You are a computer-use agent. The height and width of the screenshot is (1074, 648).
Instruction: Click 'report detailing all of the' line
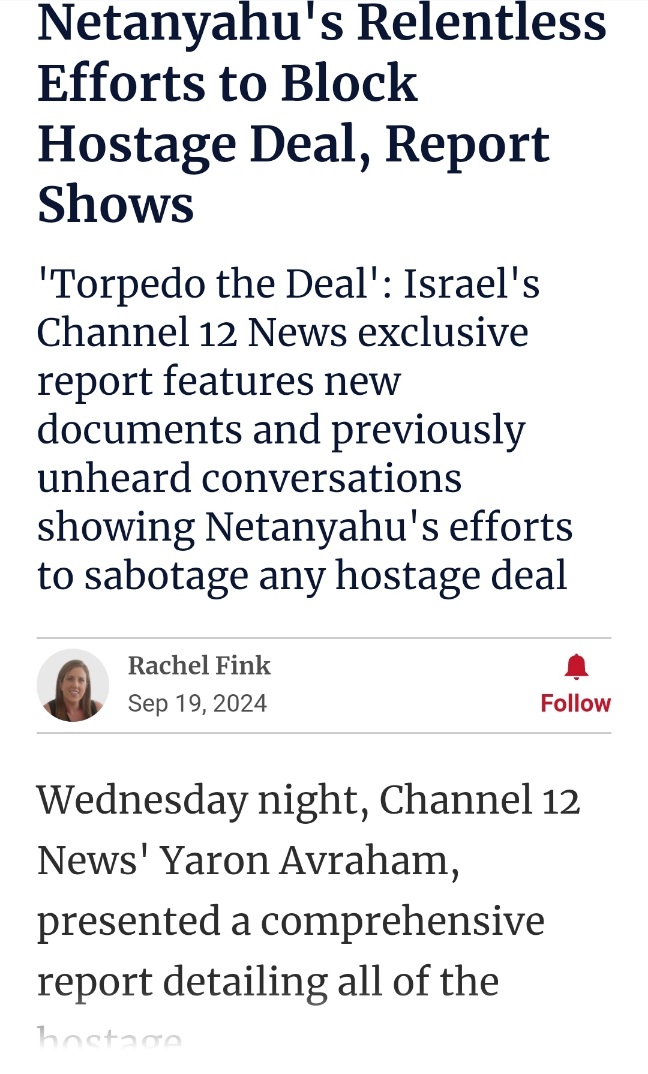coord(267,981)
